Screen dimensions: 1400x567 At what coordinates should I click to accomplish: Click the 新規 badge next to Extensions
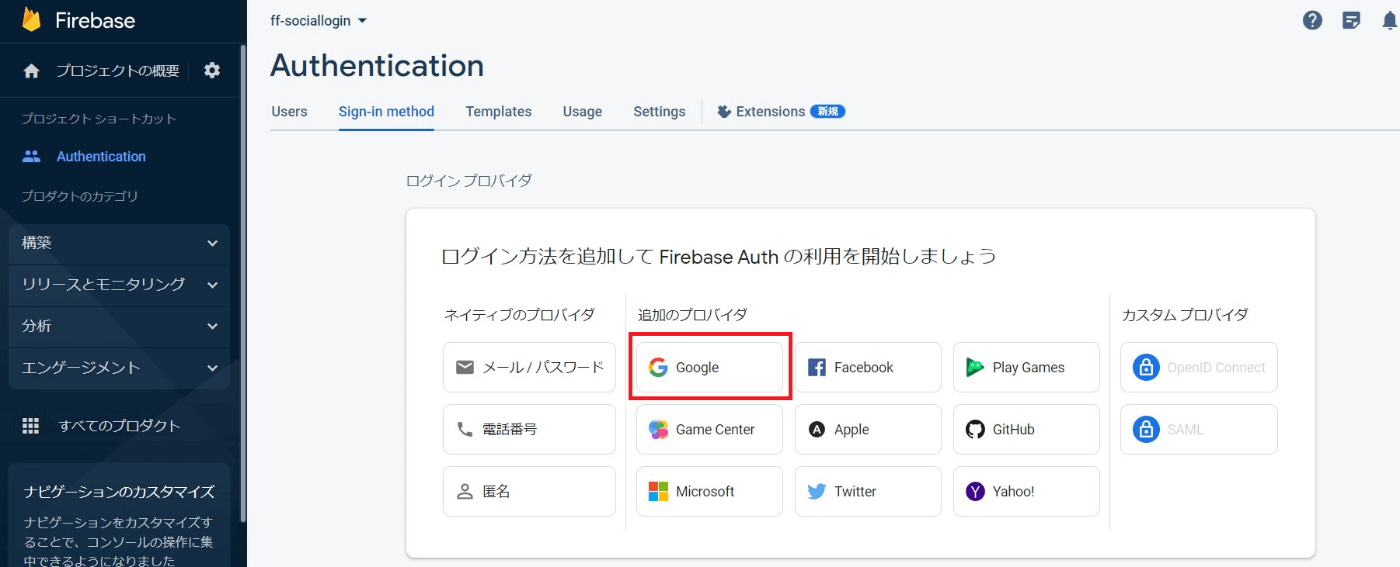[x=827, y=111]
